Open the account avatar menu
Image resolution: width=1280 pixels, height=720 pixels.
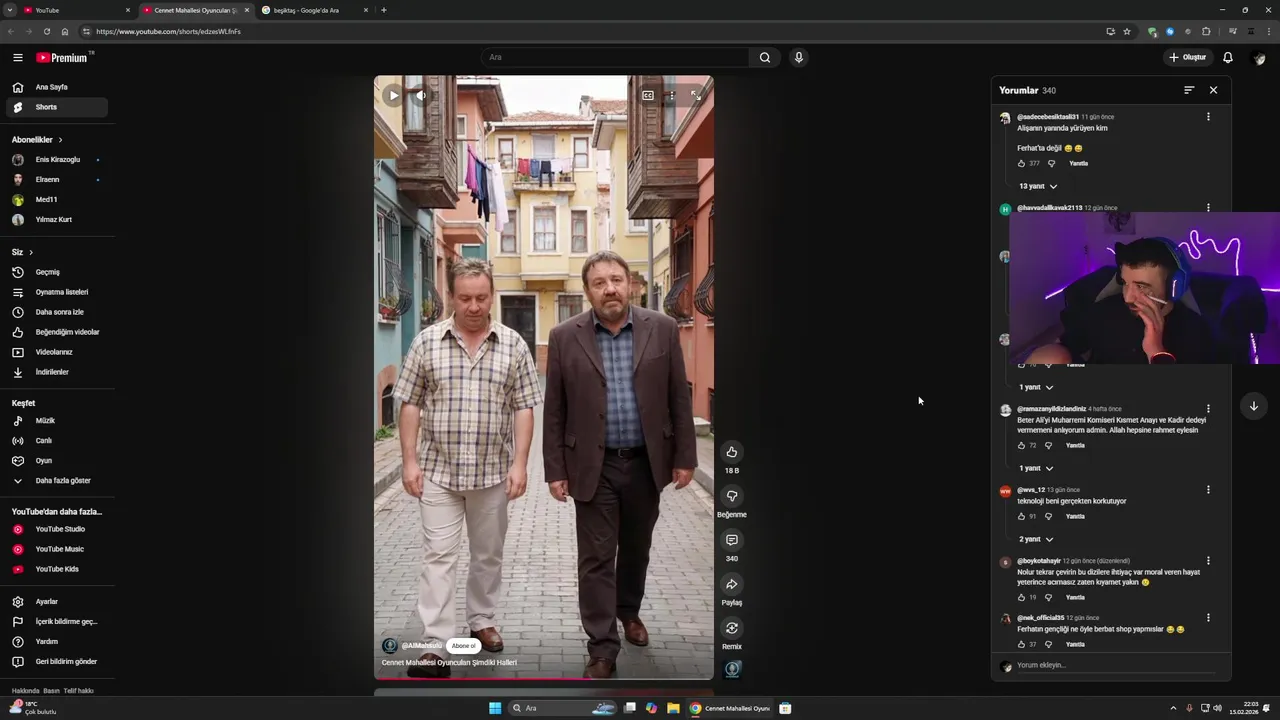pyautogui.click(x=1259, y=57)
